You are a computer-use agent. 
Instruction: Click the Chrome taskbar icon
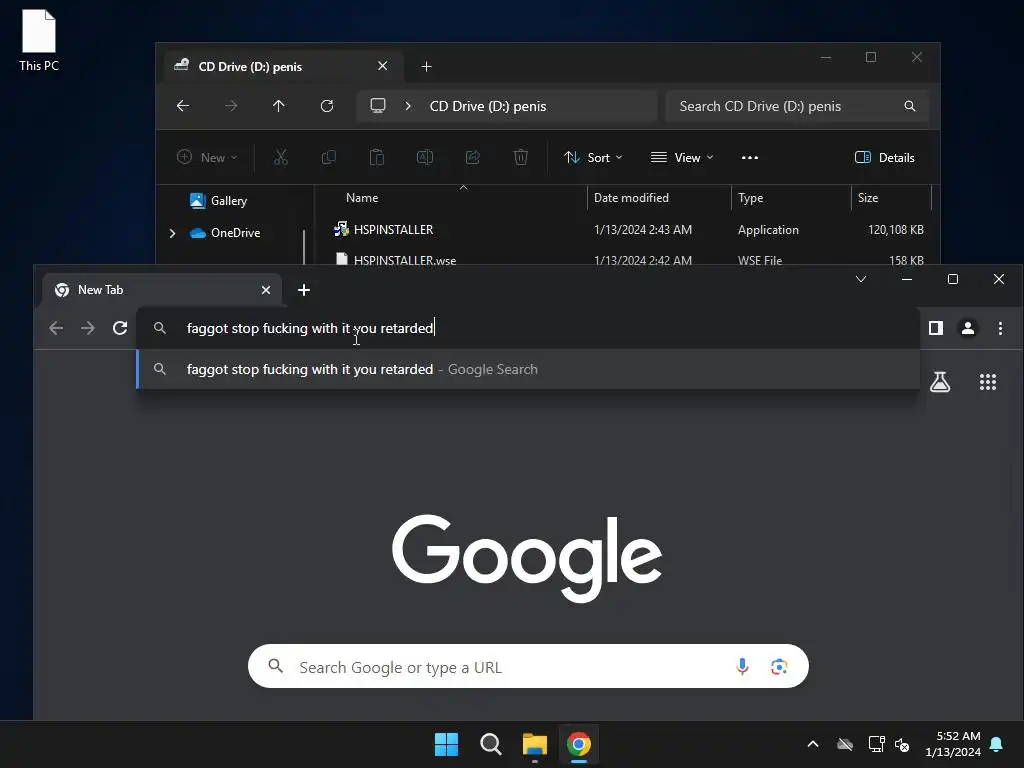(x=579, y=744)
